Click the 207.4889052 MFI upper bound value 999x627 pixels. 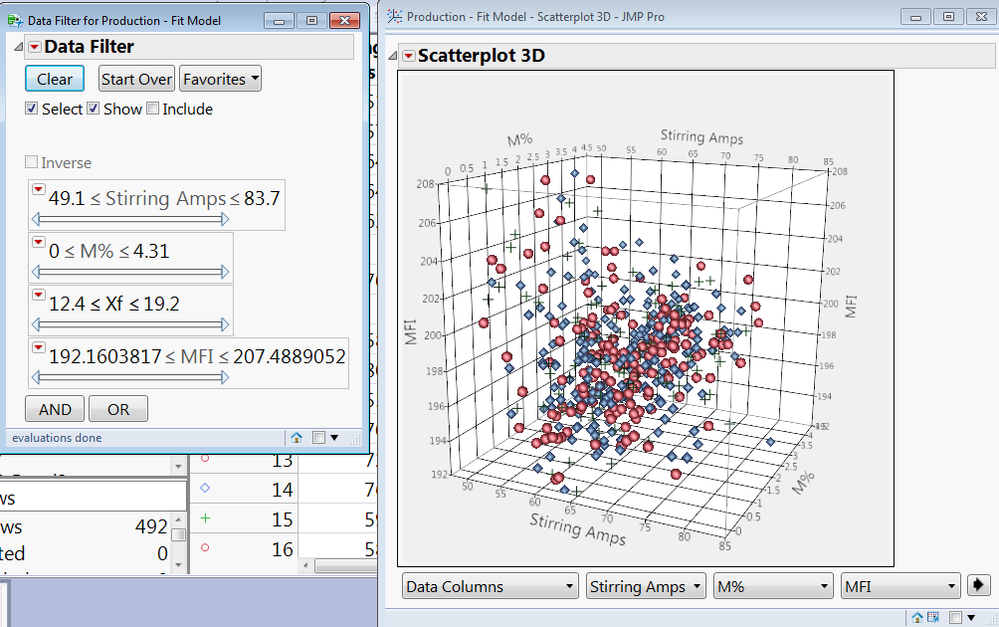point(289,356)
